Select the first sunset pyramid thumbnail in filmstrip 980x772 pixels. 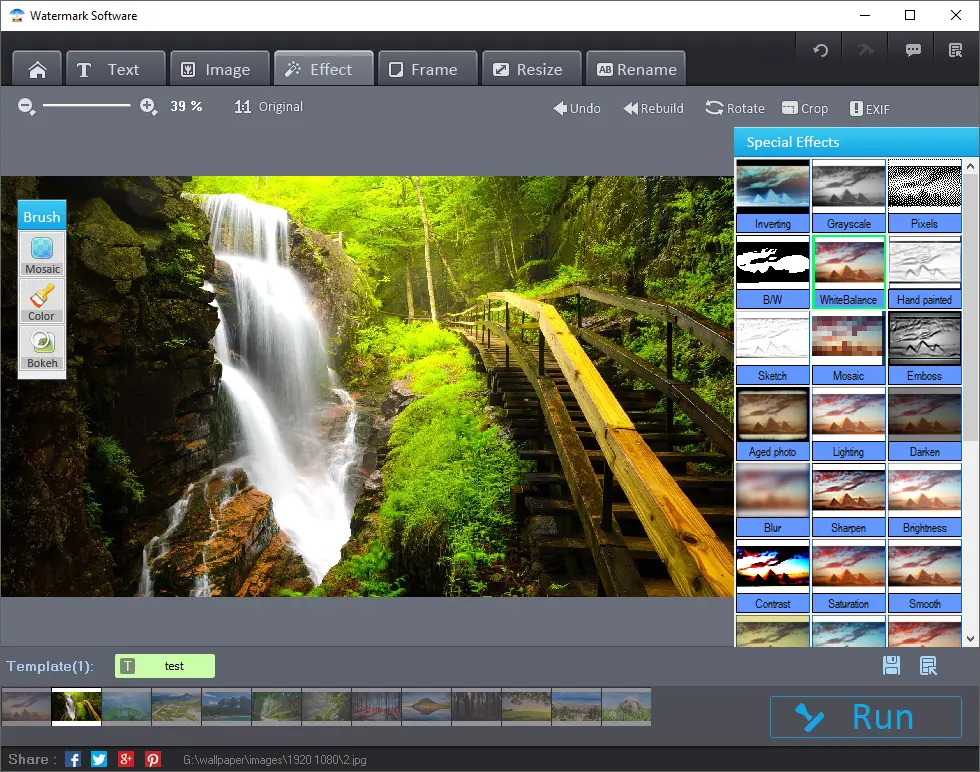[26, 706]
